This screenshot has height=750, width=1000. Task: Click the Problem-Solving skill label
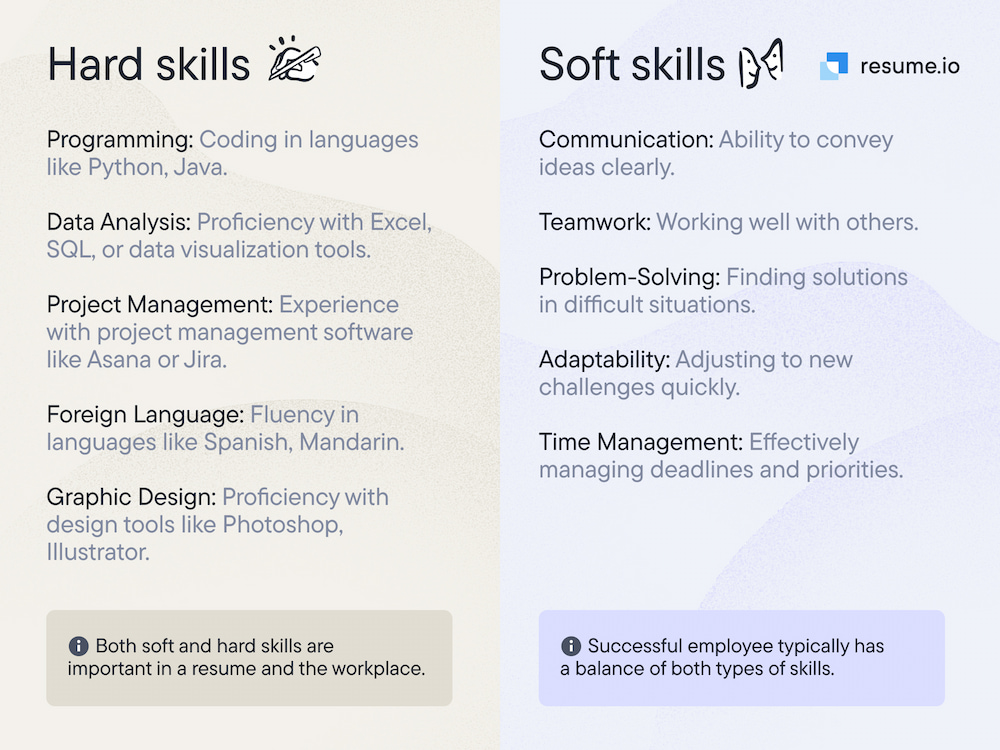pyautogui.click(x=629, y=277)
